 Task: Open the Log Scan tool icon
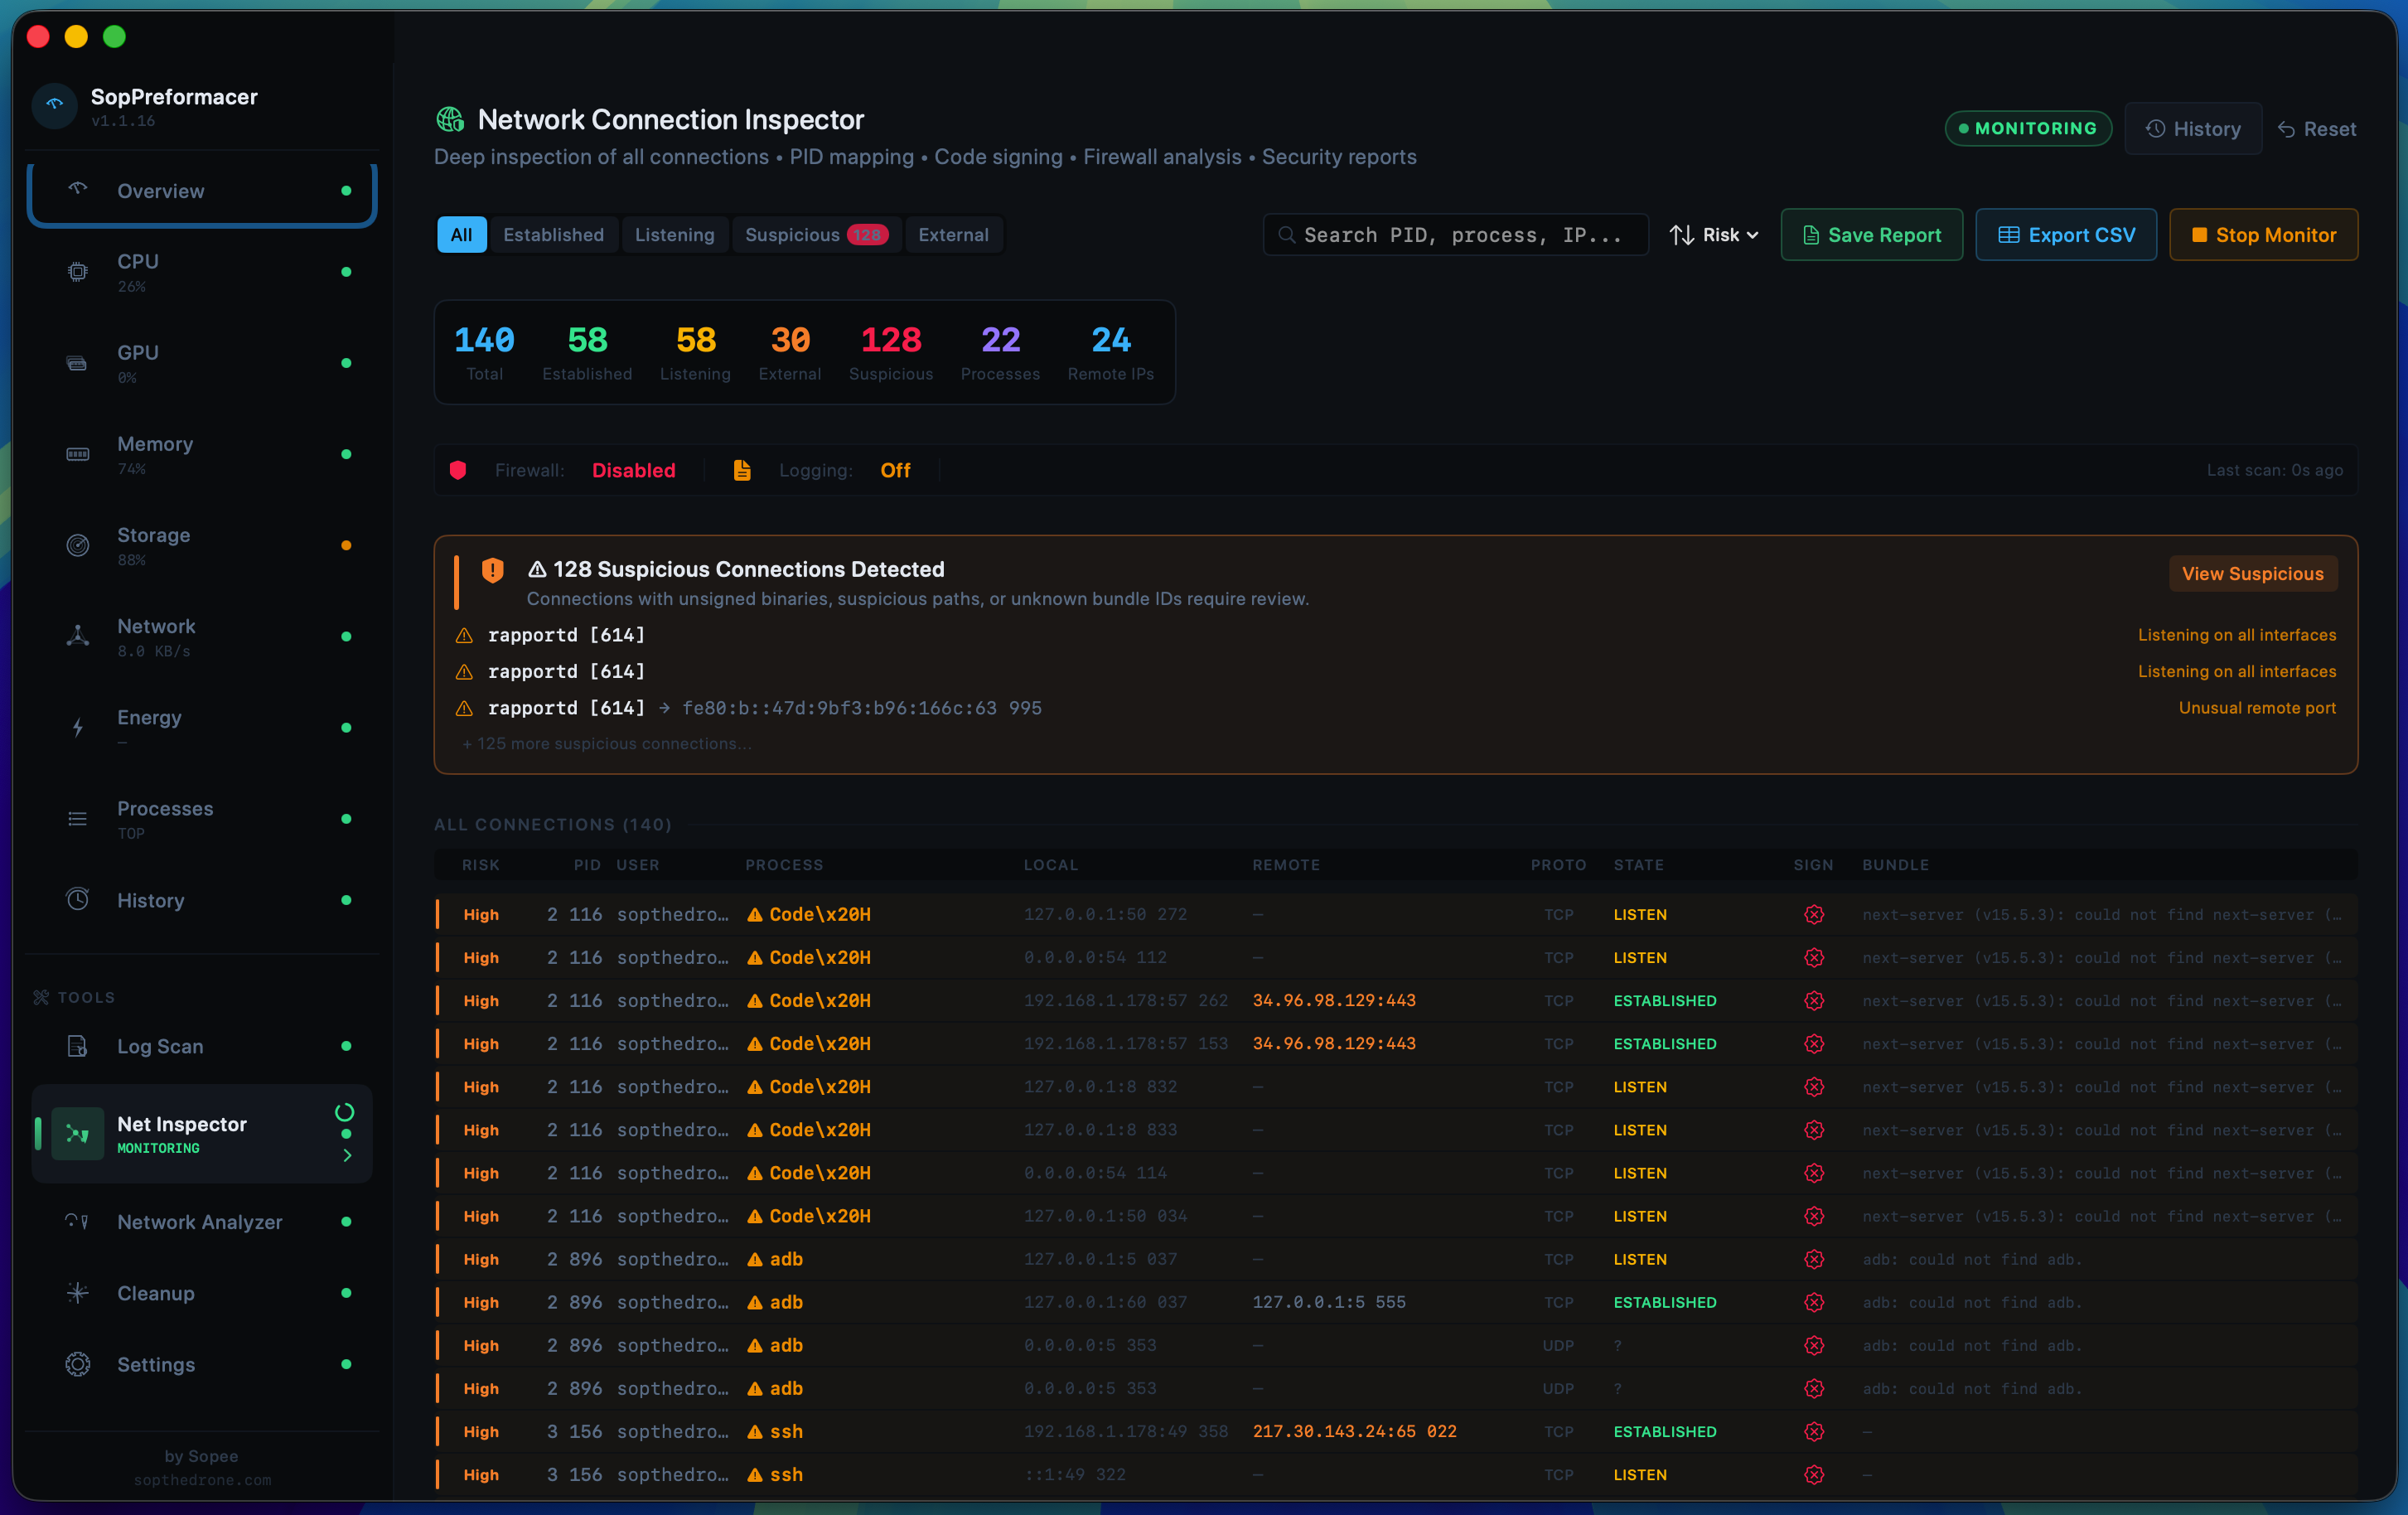point(77,1046)
